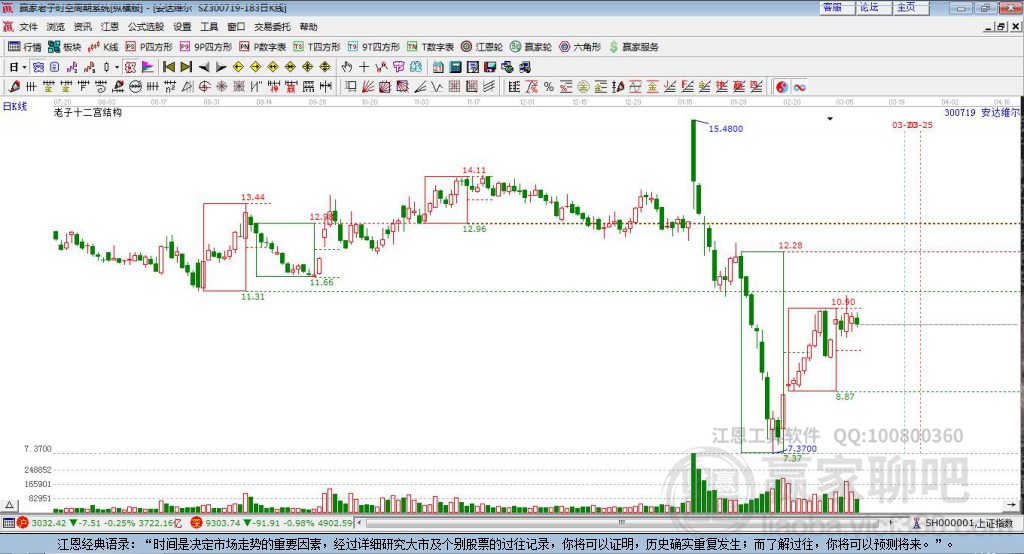Click the yin-yang symbol icon
The image size is (1024, 554).
click(782, 86)
